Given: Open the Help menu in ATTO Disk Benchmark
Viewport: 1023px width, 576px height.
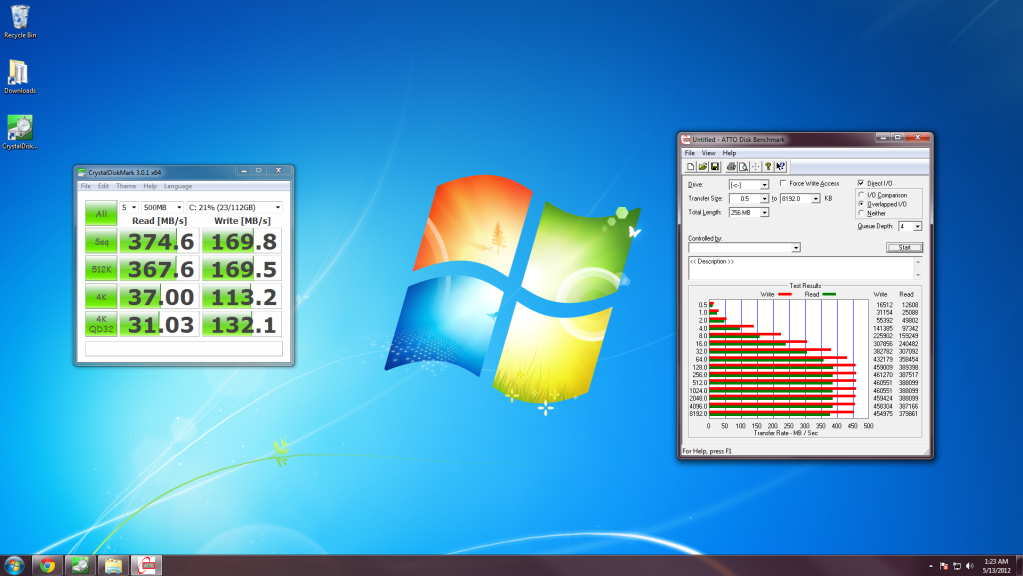Looking at the screenshot, I should (x=729, y=153).
